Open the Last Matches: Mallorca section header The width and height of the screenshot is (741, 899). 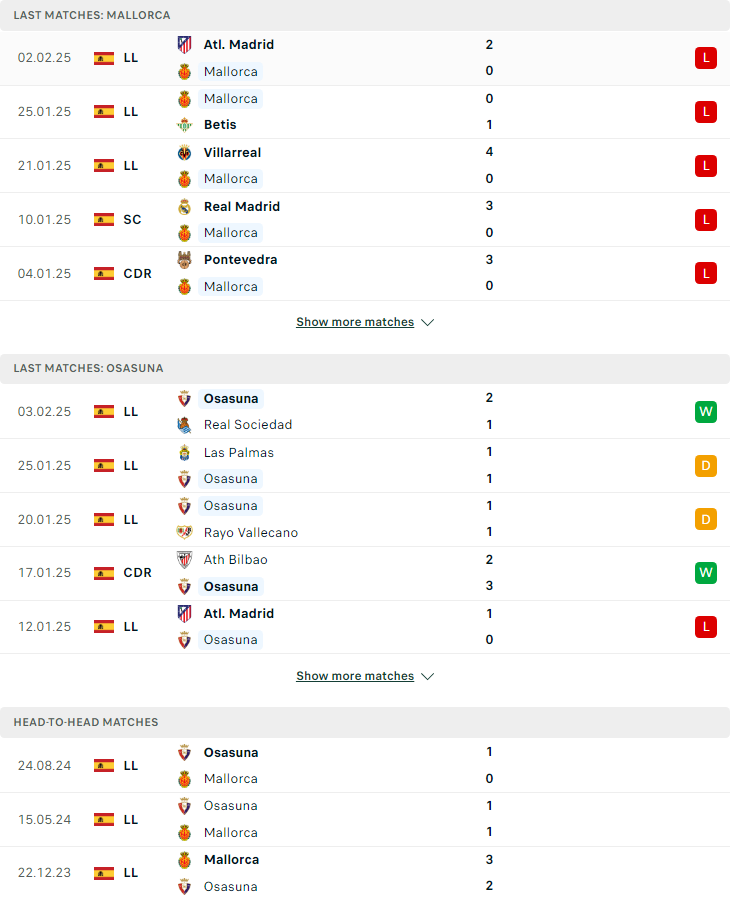[365, 15]
